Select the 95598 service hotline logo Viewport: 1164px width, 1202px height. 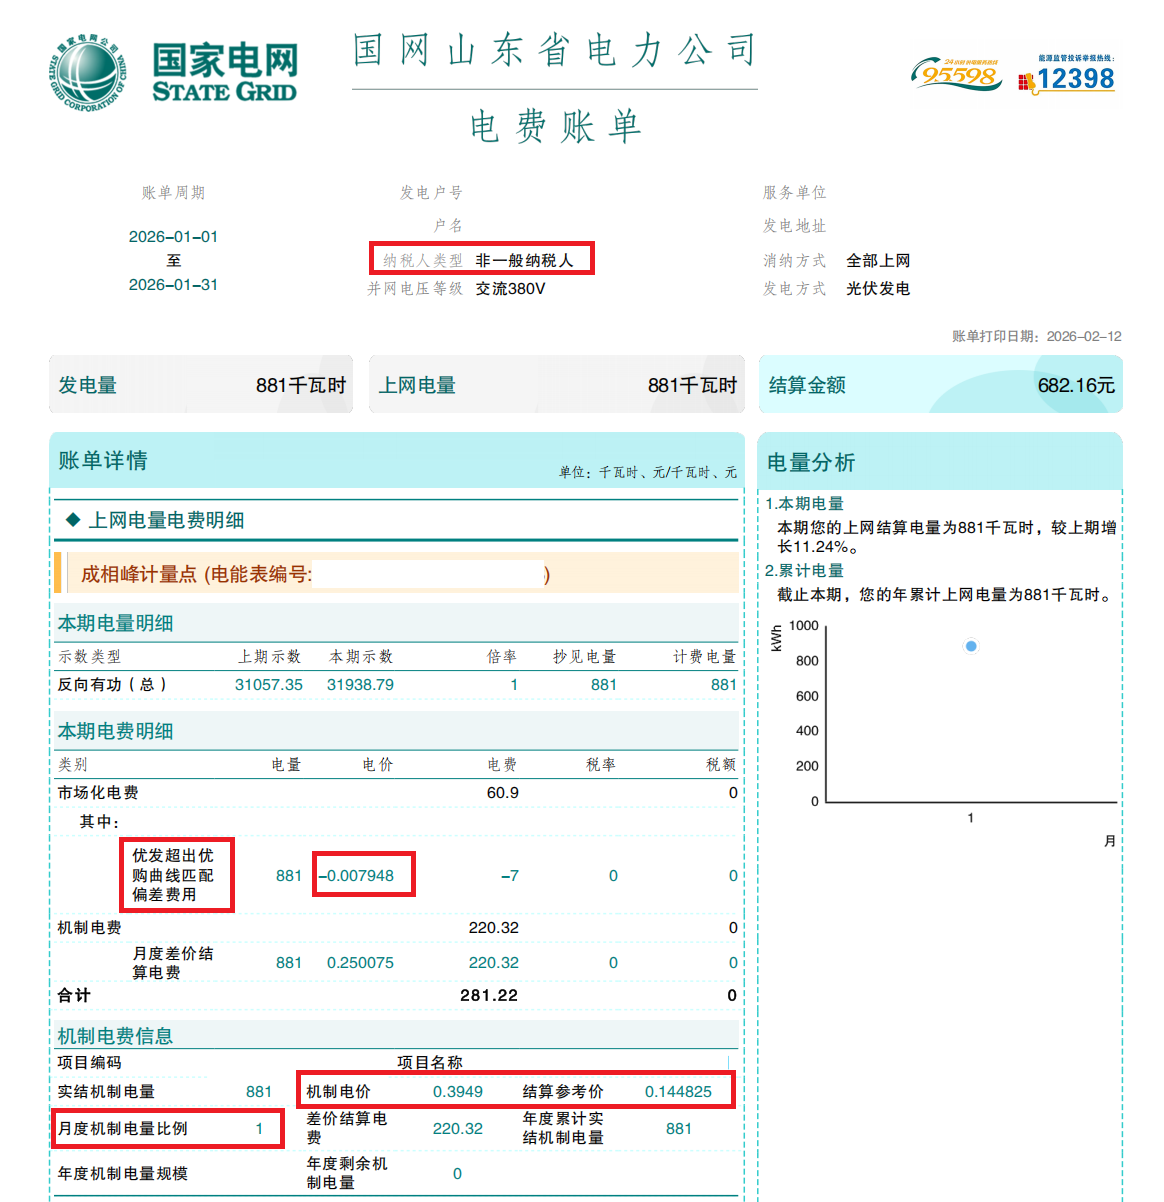point(956,72)
